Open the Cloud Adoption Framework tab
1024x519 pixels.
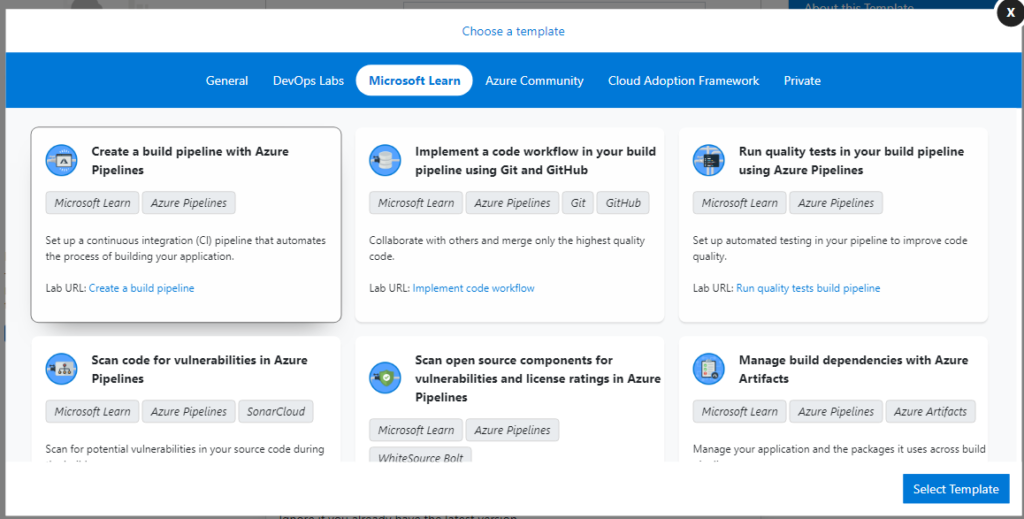(x=683, y=81)
